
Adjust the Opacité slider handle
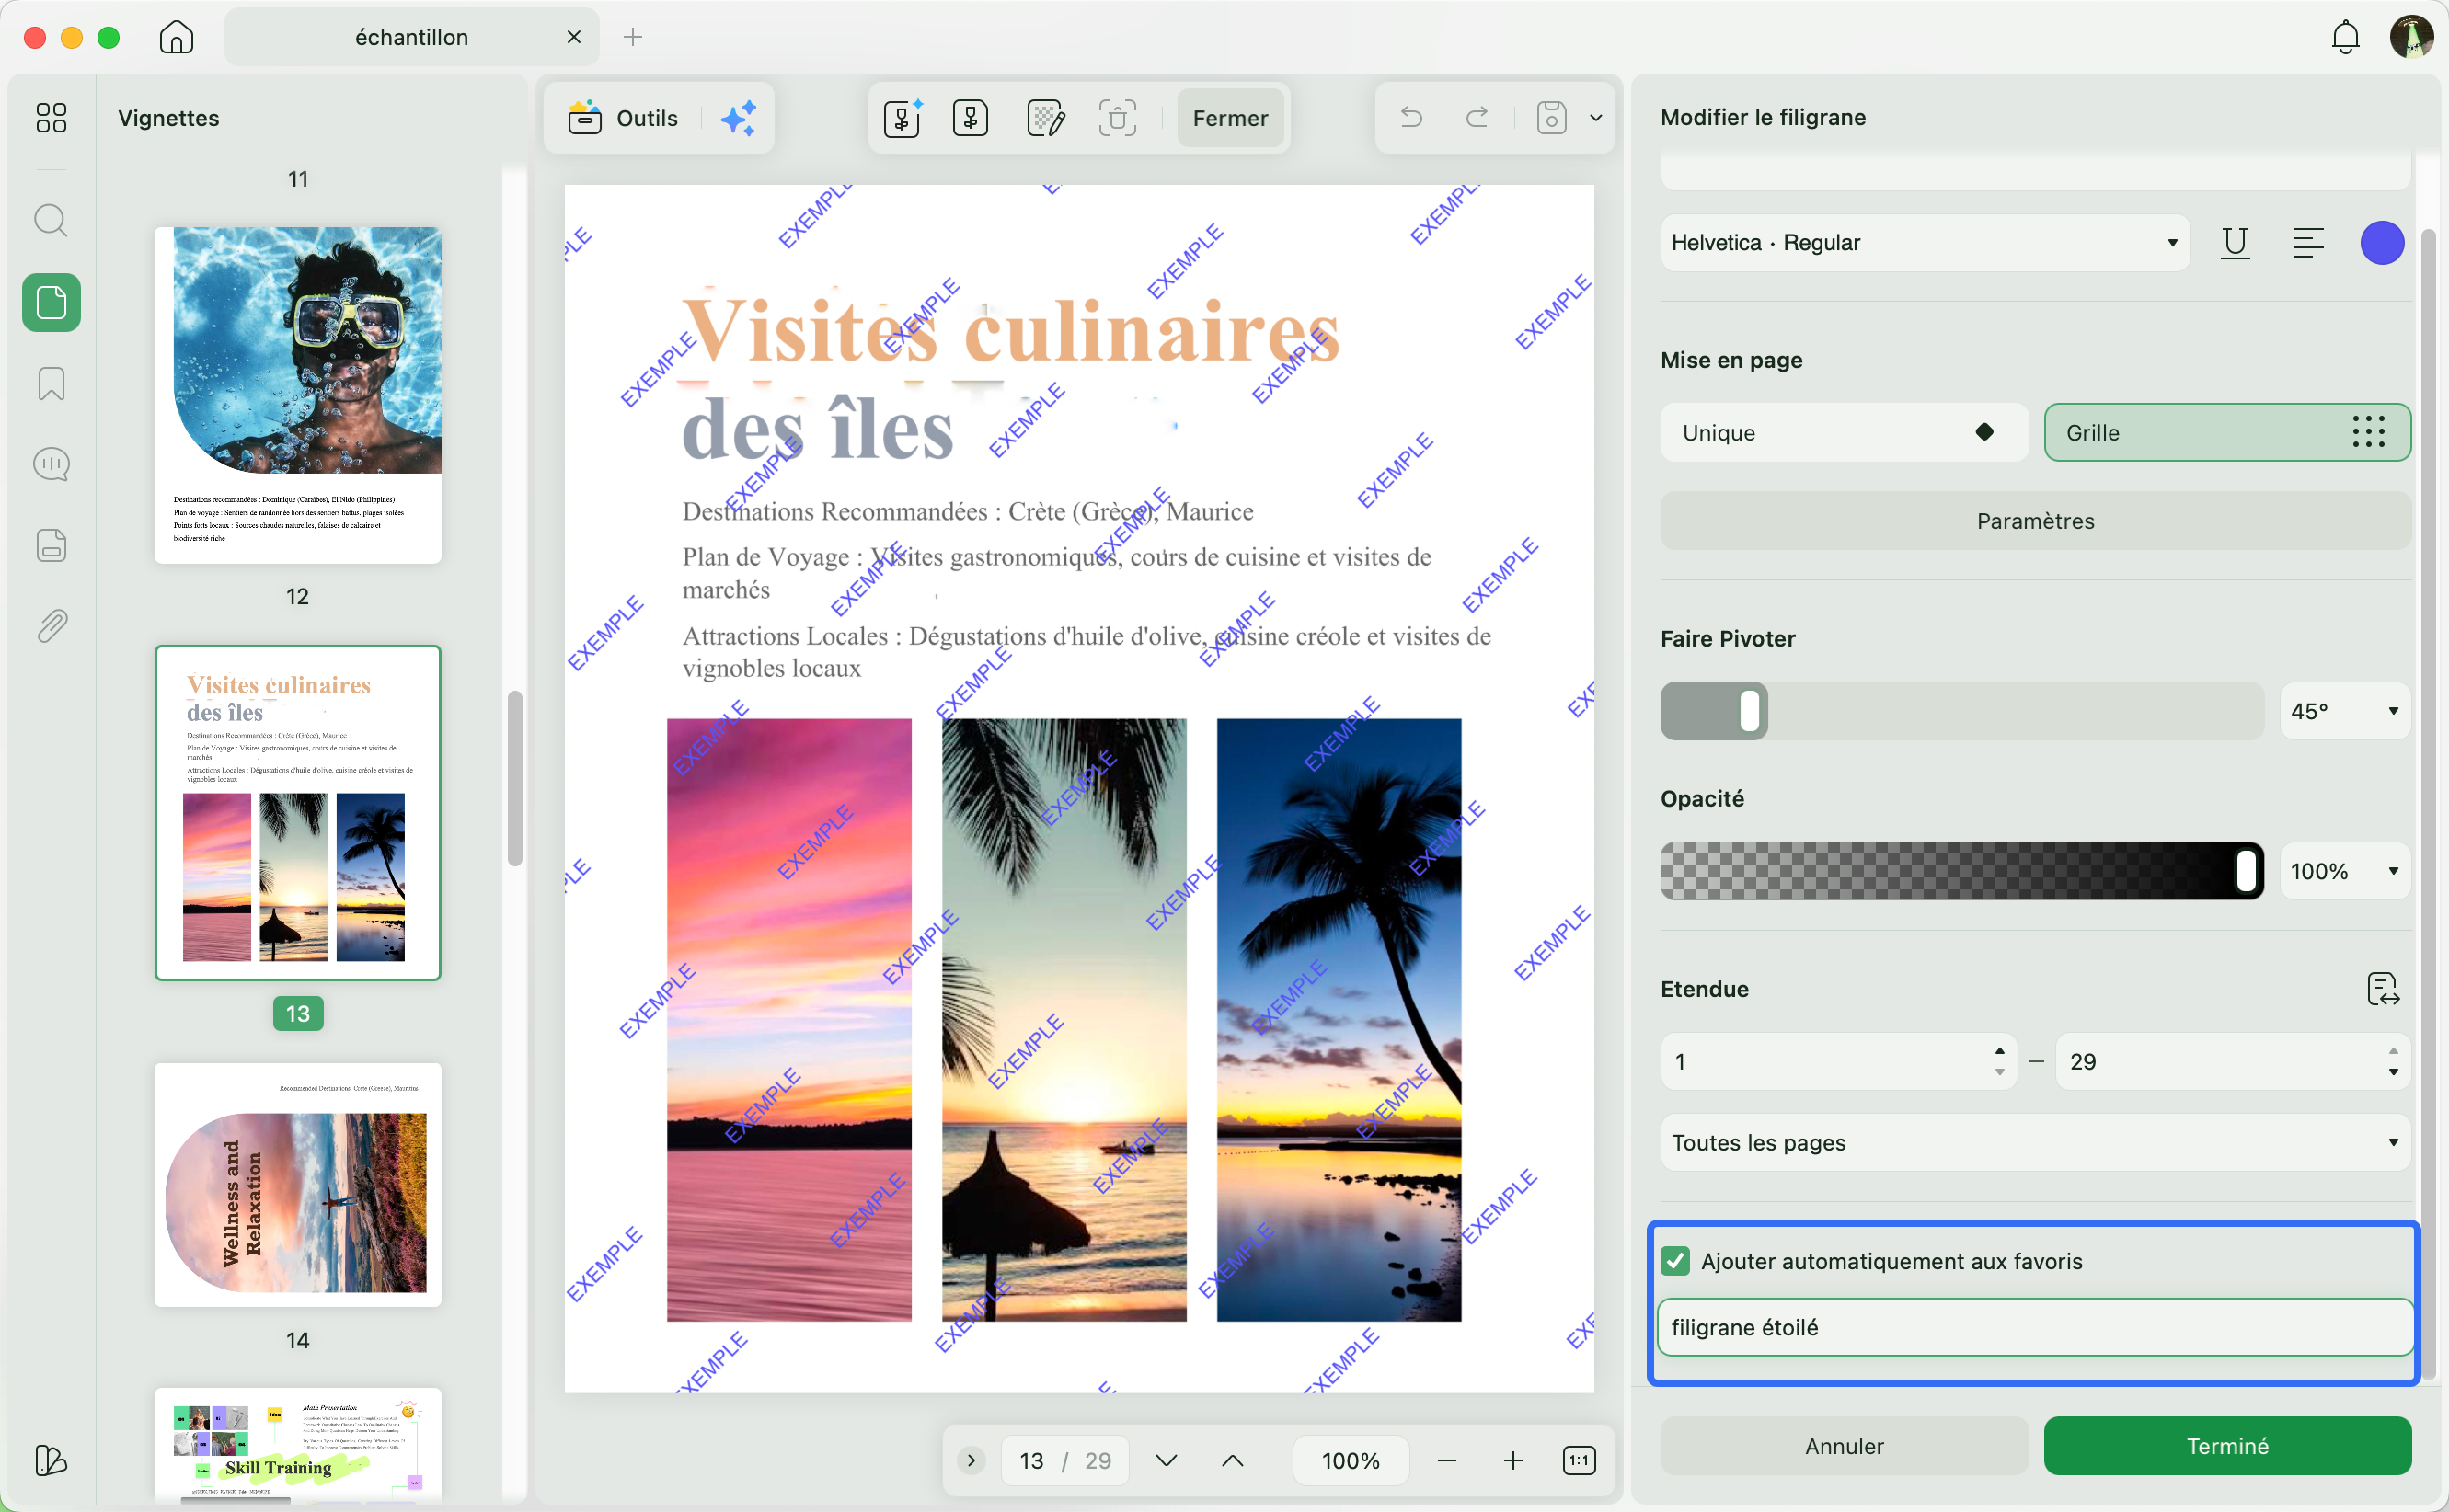(x=2246, y=871)
